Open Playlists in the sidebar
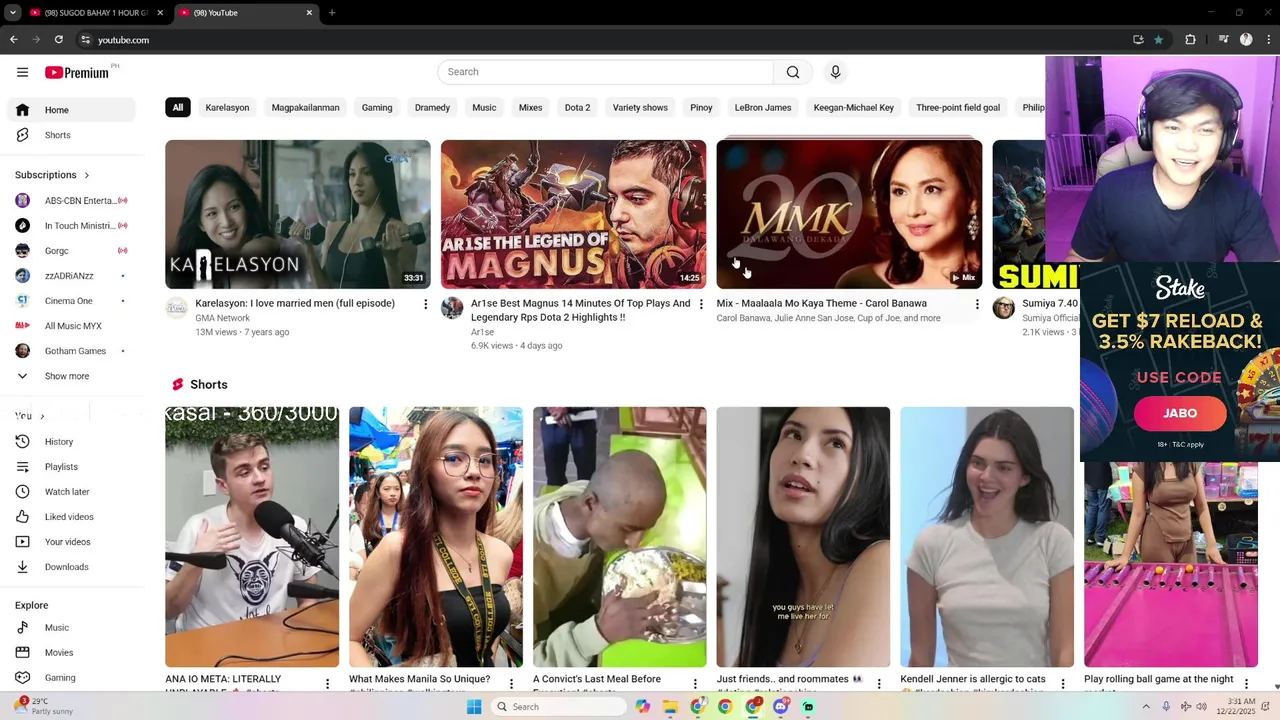Viewport: 1280px width, 720px height. pyautogui.click(x=70, y=467)
